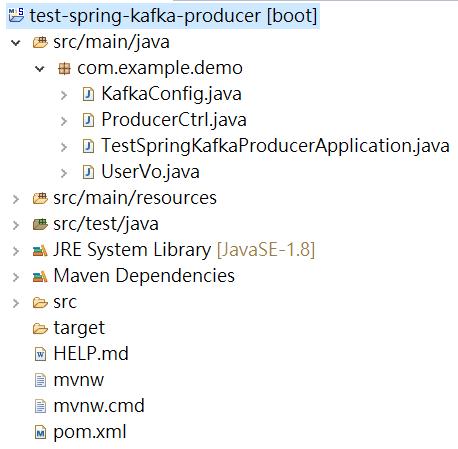
Task: Expand the ProducerCtrl.java class outline
Action: [64, 121]
